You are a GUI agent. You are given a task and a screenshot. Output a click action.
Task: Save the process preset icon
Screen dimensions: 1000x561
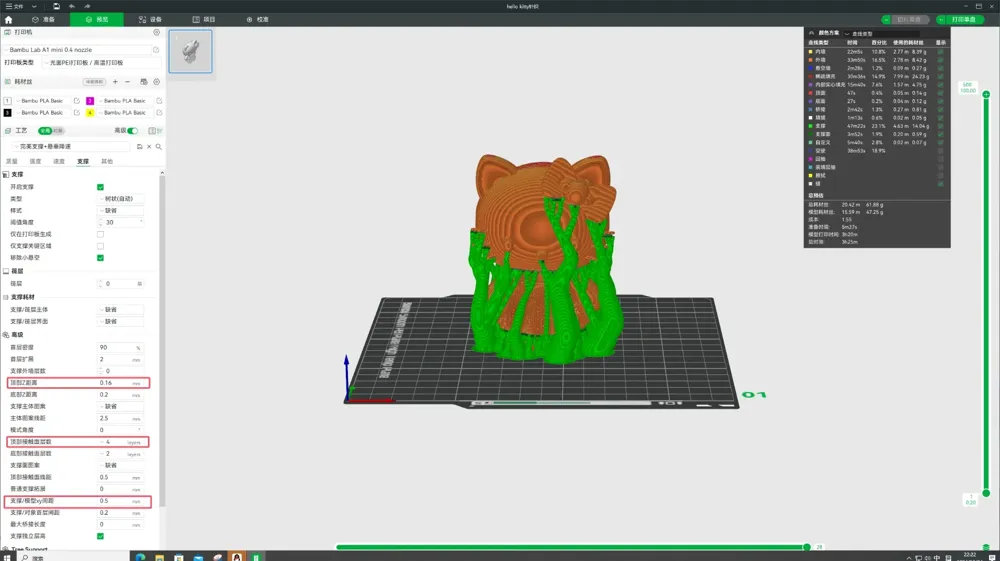click(140, 147)
